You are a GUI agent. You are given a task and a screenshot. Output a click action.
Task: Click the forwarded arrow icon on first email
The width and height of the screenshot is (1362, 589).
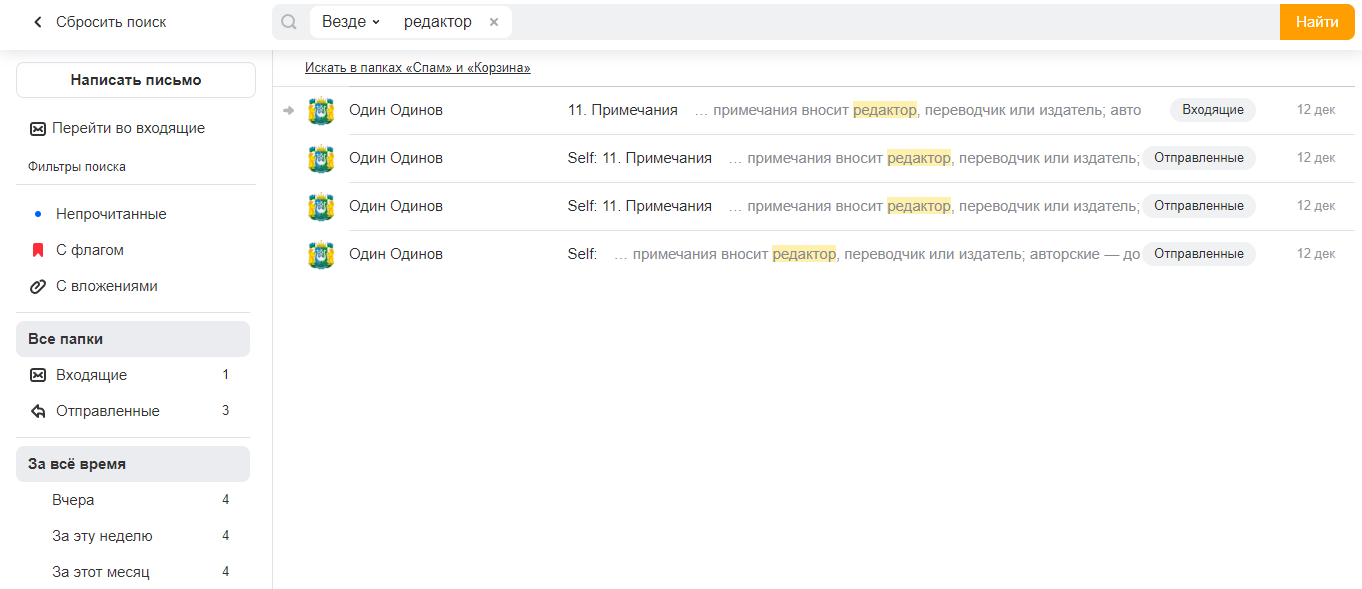coord(289,110)
